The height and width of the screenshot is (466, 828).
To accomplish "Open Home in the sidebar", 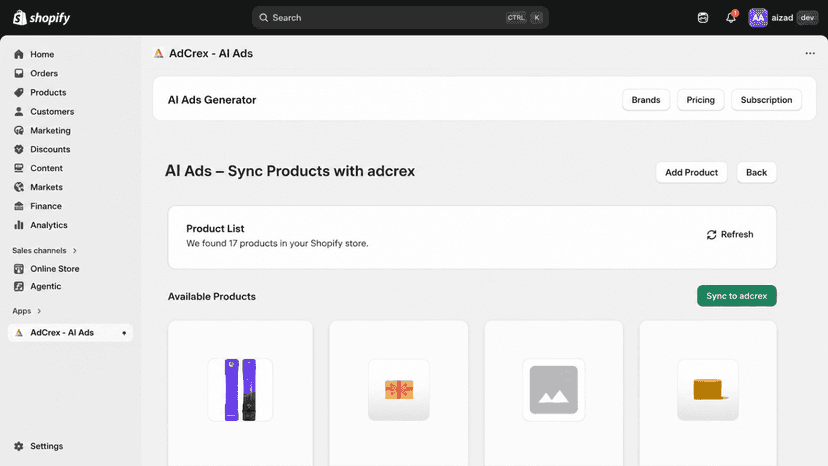I will coord(42,54).
